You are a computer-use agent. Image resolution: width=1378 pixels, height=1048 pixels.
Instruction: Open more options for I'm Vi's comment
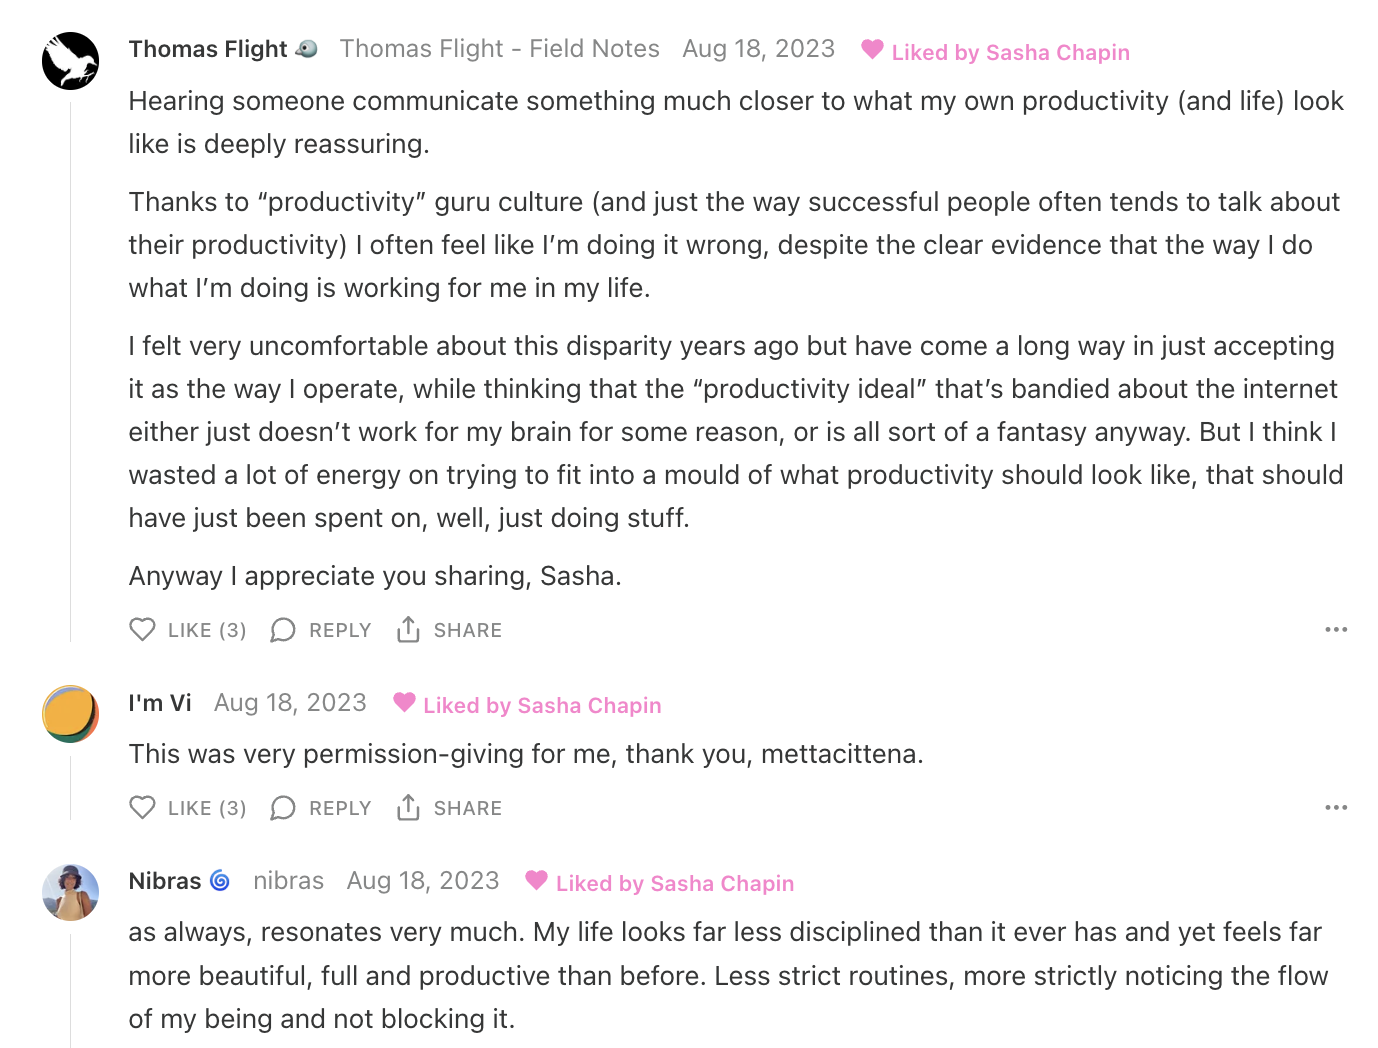click(x=1336, y=808)
